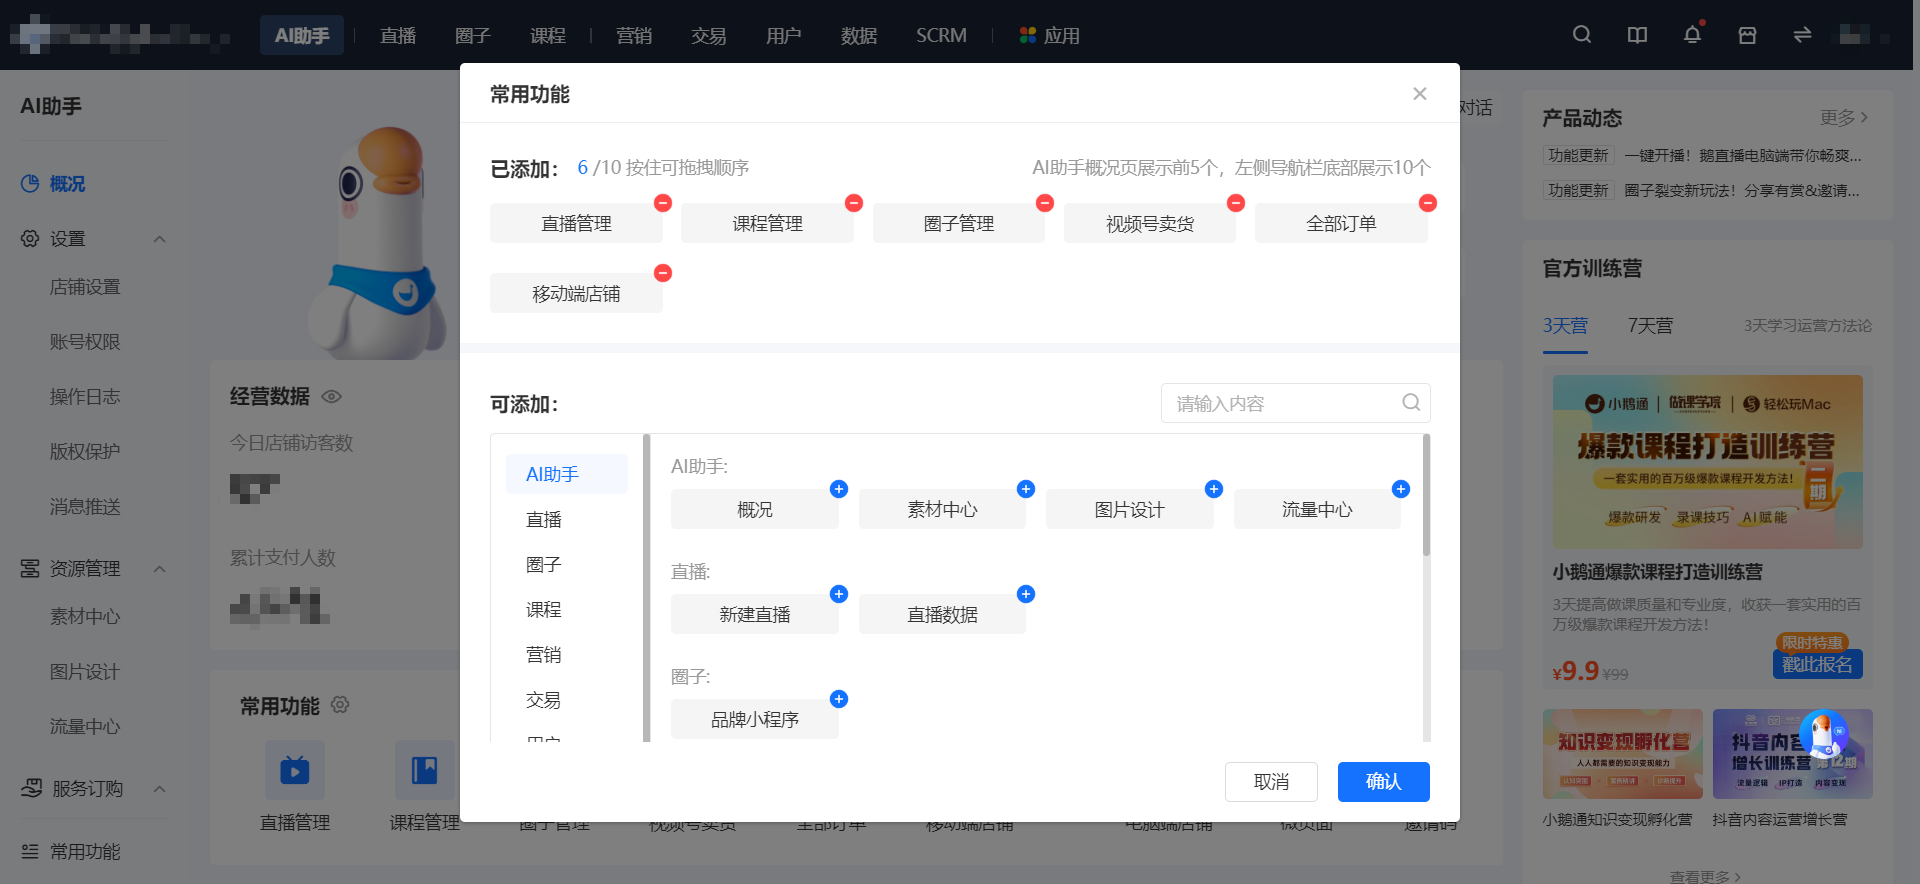Screen dimensions: 1920x884
Task: Collapse the 设置 sidebar section
Action: click(x=159, y=239)
